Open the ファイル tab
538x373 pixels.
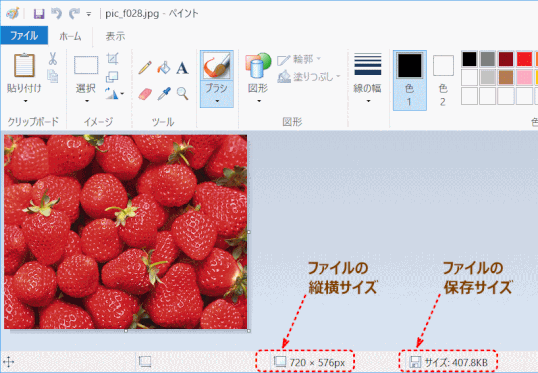(24, 35)
